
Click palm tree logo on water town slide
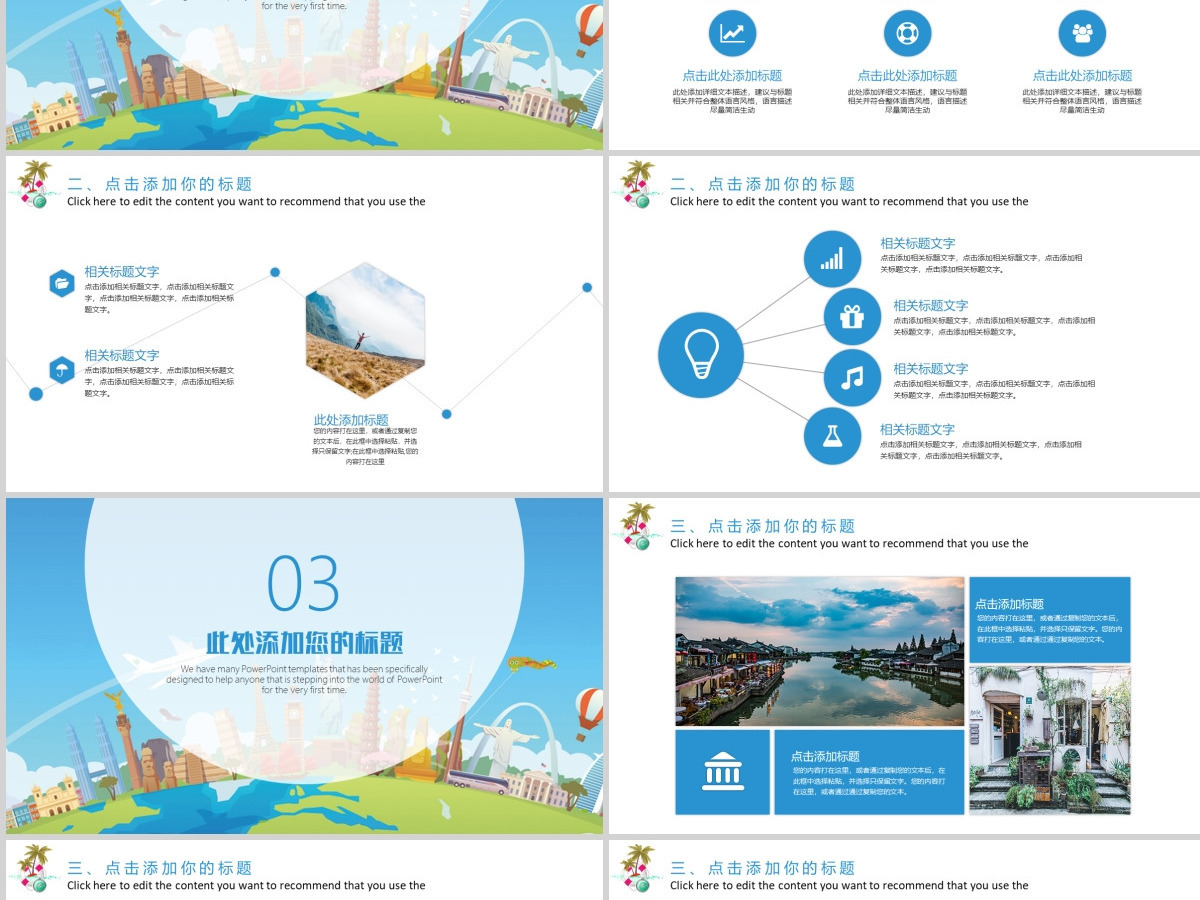[639, 527]
